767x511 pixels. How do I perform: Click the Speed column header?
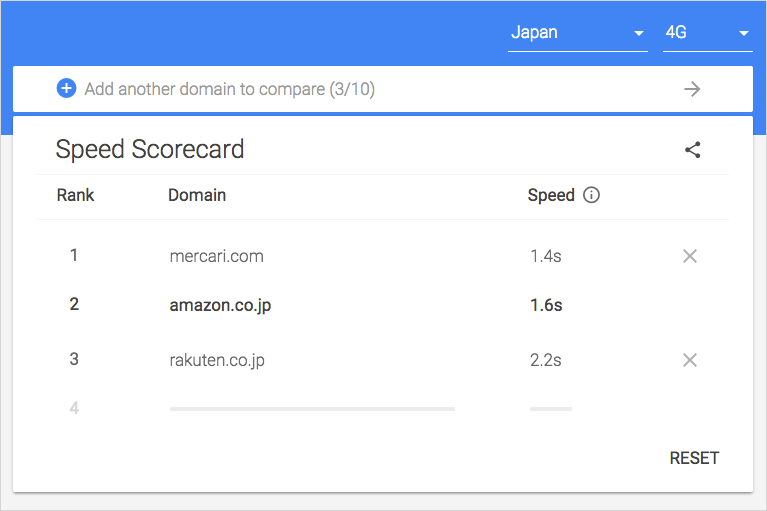[551, 195]
